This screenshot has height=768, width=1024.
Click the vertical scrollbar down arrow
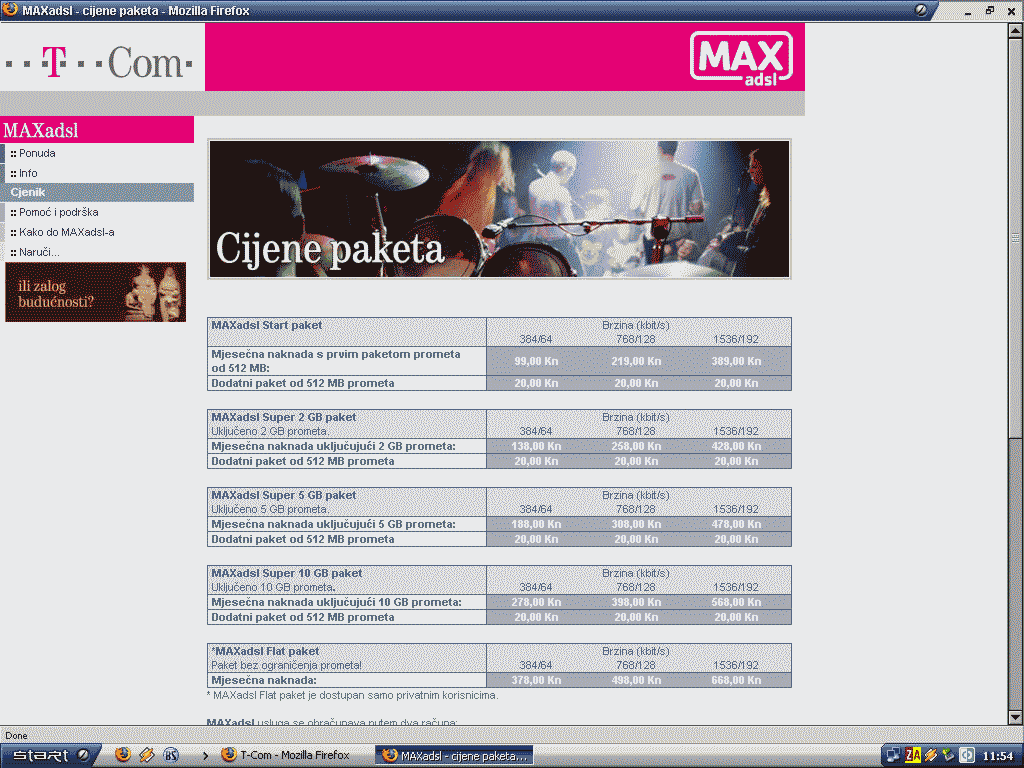(1016, 717)
